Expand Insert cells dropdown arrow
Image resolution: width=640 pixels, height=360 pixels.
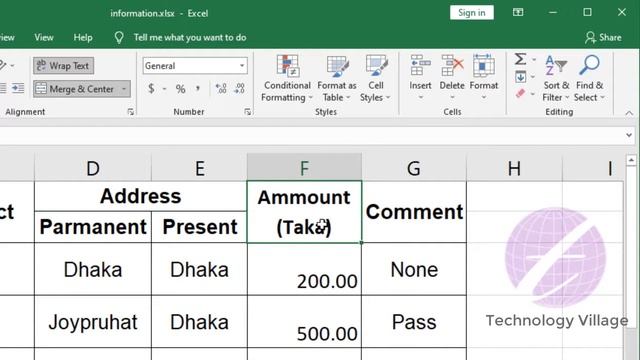pyautogui.click(x=420, y=97)
